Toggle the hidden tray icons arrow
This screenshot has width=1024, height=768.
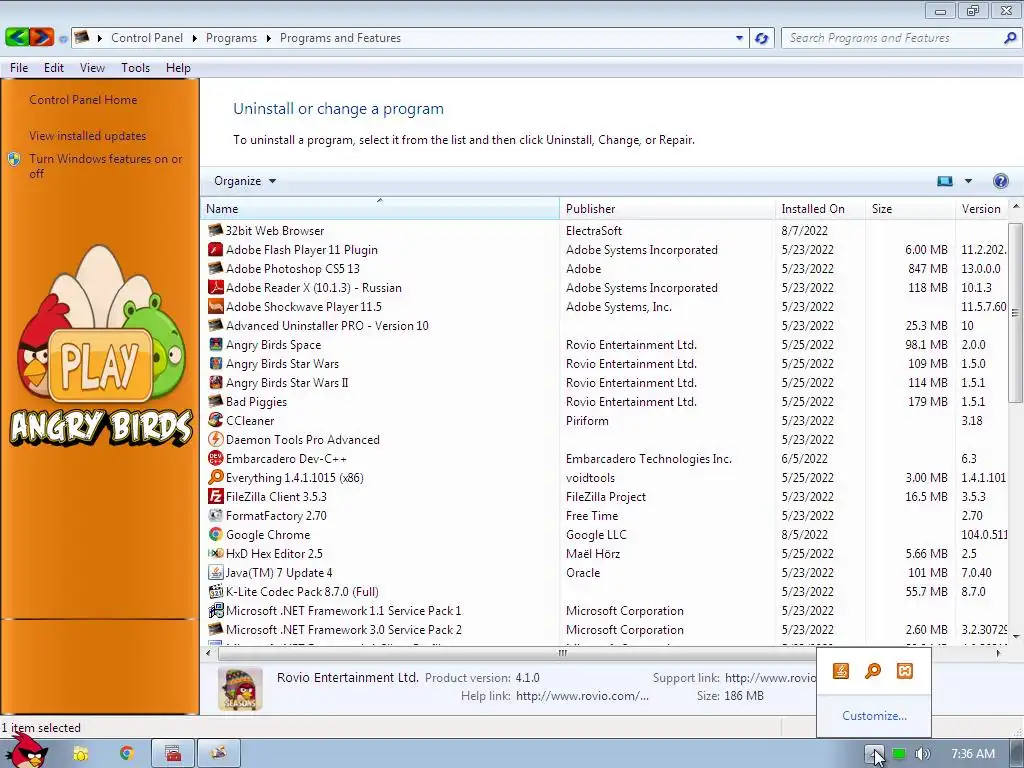coord(874,754)
